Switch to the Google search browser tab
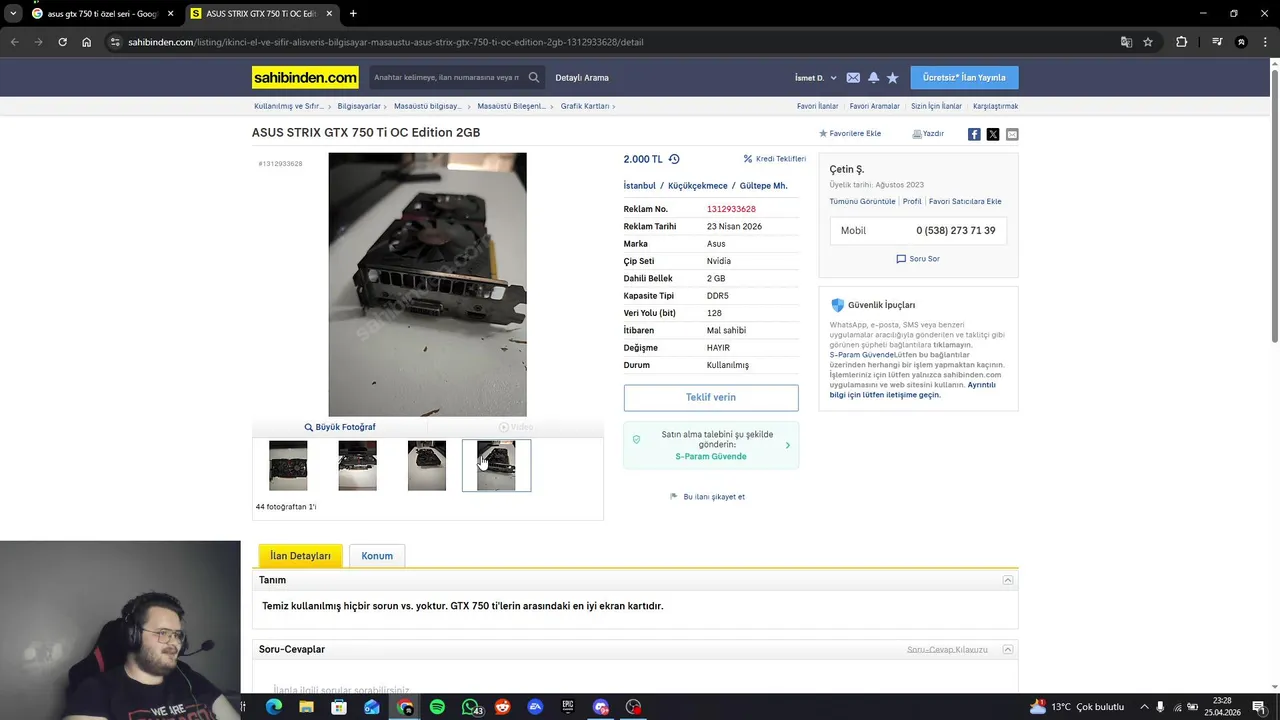1280x720 pixels. click(x=102, y=13)
